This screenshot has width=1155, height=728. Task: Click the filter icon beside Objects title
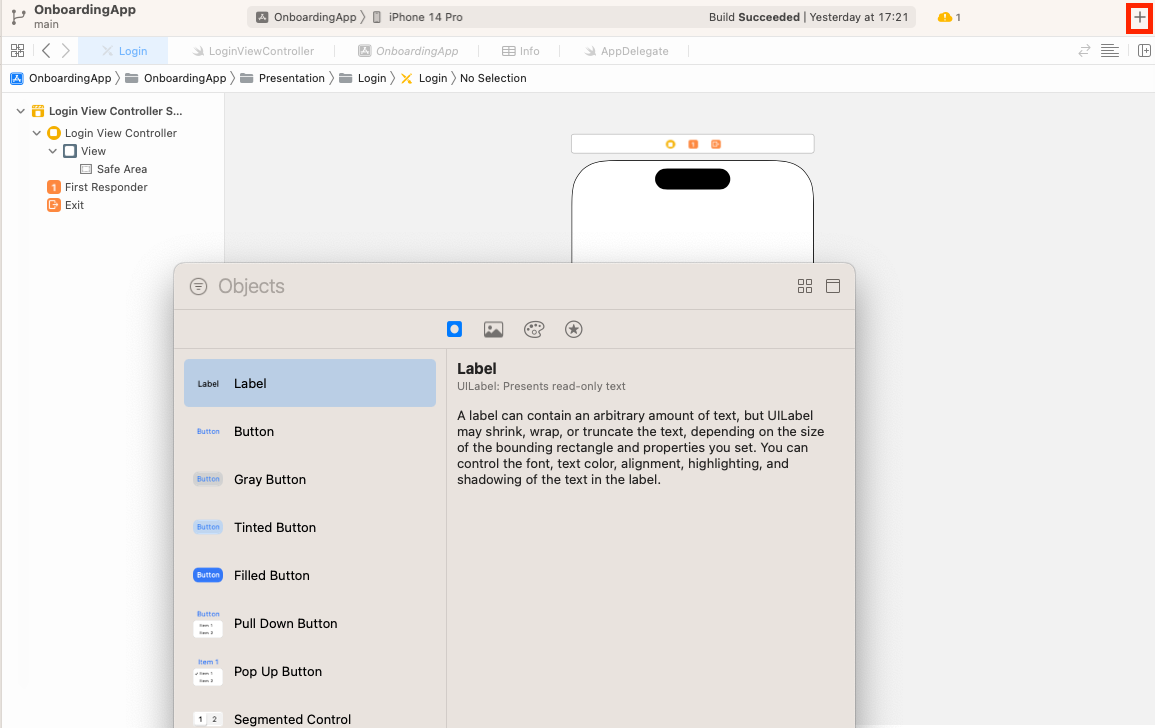click(198, 285)
